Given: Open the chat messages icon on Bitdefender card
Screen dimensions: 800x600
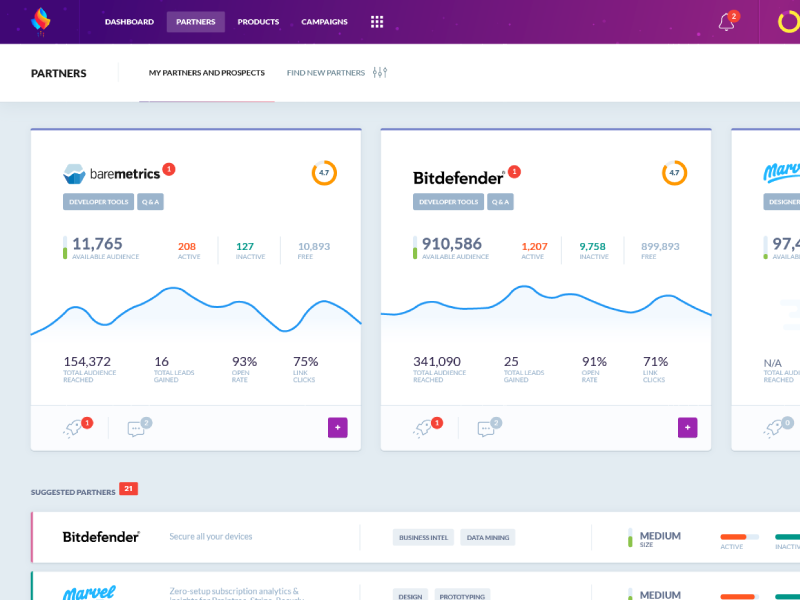Looking at the screenshot, I should [486, 429].
